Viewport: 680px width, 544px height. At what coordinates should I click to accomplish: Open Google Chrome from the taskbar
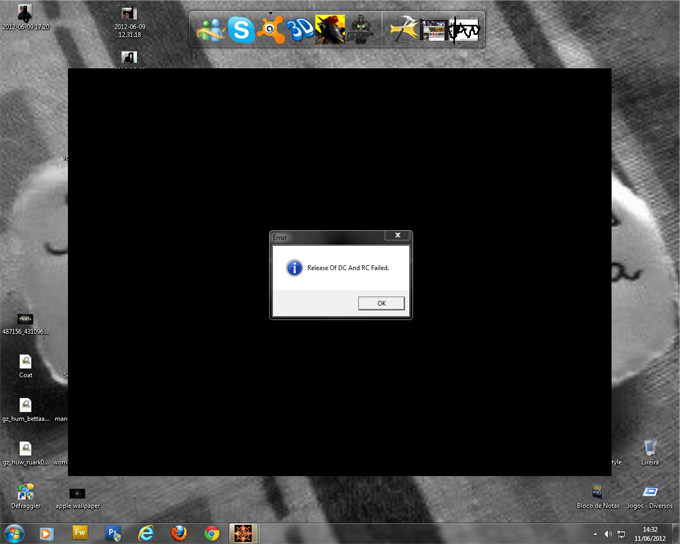[212, 533]
